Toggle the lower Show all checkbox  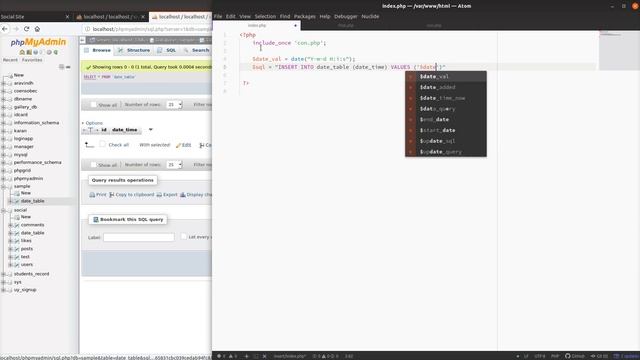click(x=93, y=164)
